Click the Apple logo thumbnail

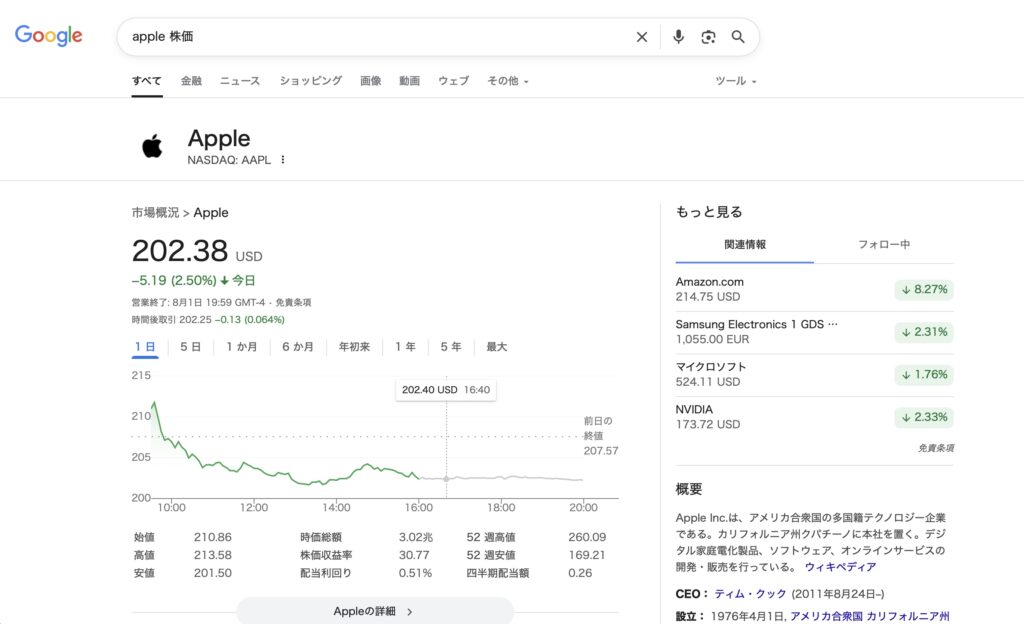click(152, 146)
